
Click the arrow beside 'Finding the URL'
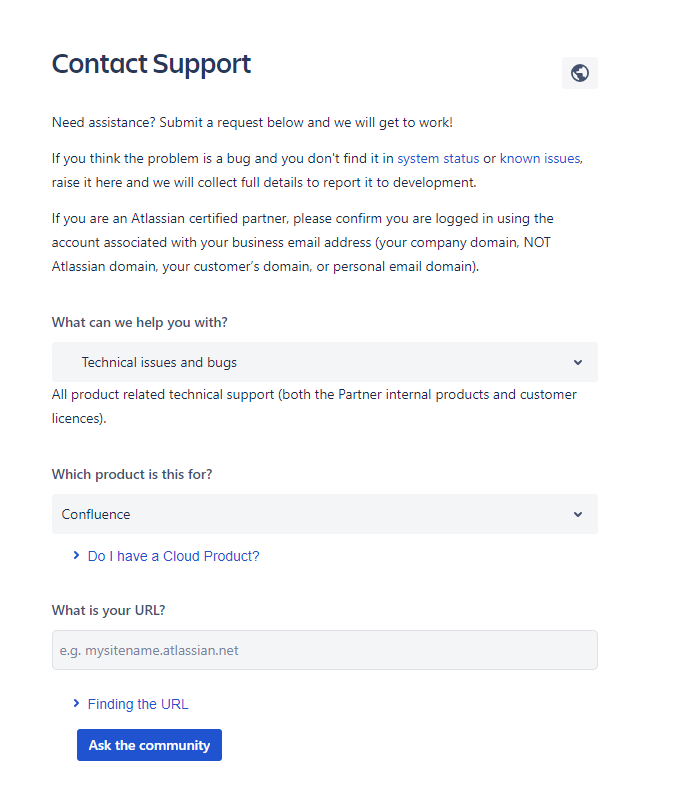[x=76, y=703]
